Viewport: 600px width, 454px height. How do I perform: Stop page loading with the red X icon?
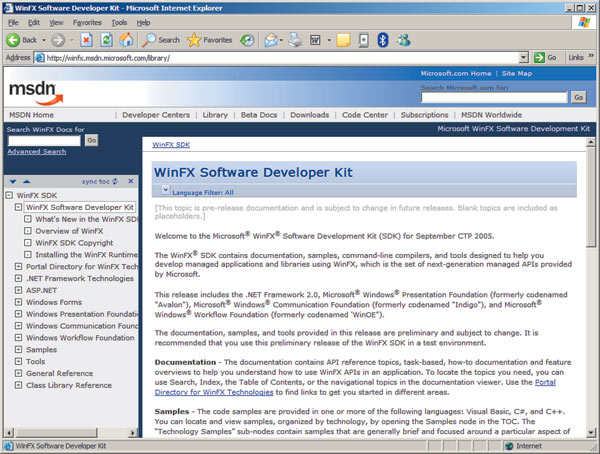(x=86, y=40)
